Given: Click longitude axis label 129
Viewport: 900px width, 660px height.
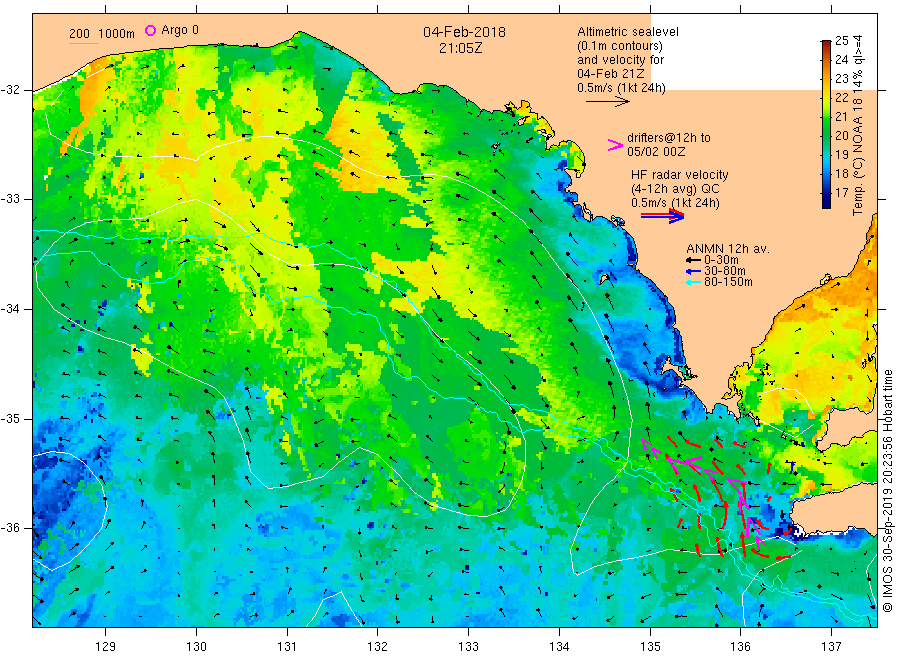Looking at the screenshot, I should pos(106,647).
